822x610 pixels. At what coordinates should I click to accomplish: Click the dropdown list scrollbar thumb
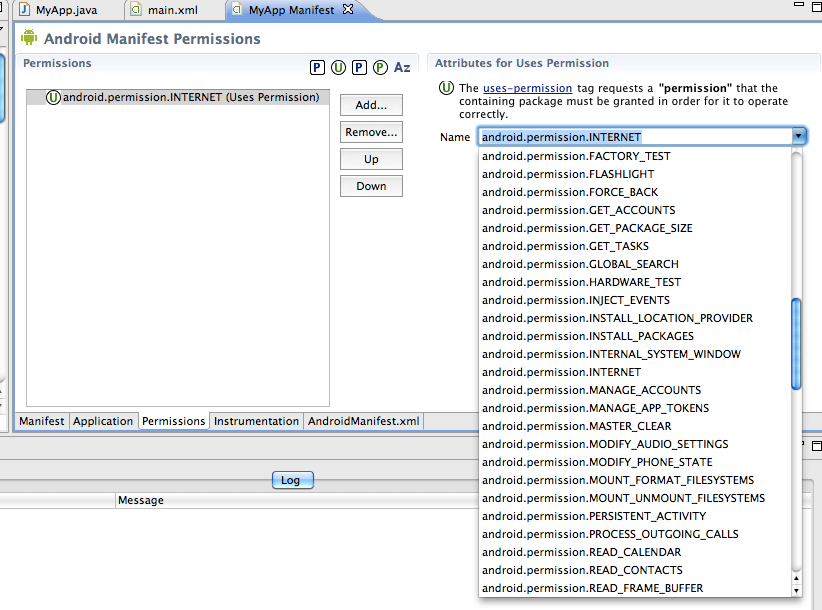coord(796,343)
